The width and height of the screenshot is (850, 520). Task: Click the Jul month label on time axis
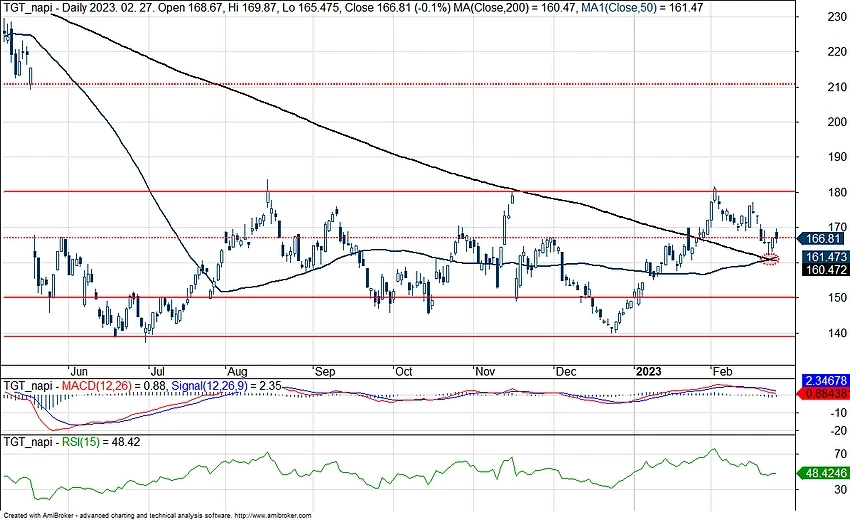157,371
